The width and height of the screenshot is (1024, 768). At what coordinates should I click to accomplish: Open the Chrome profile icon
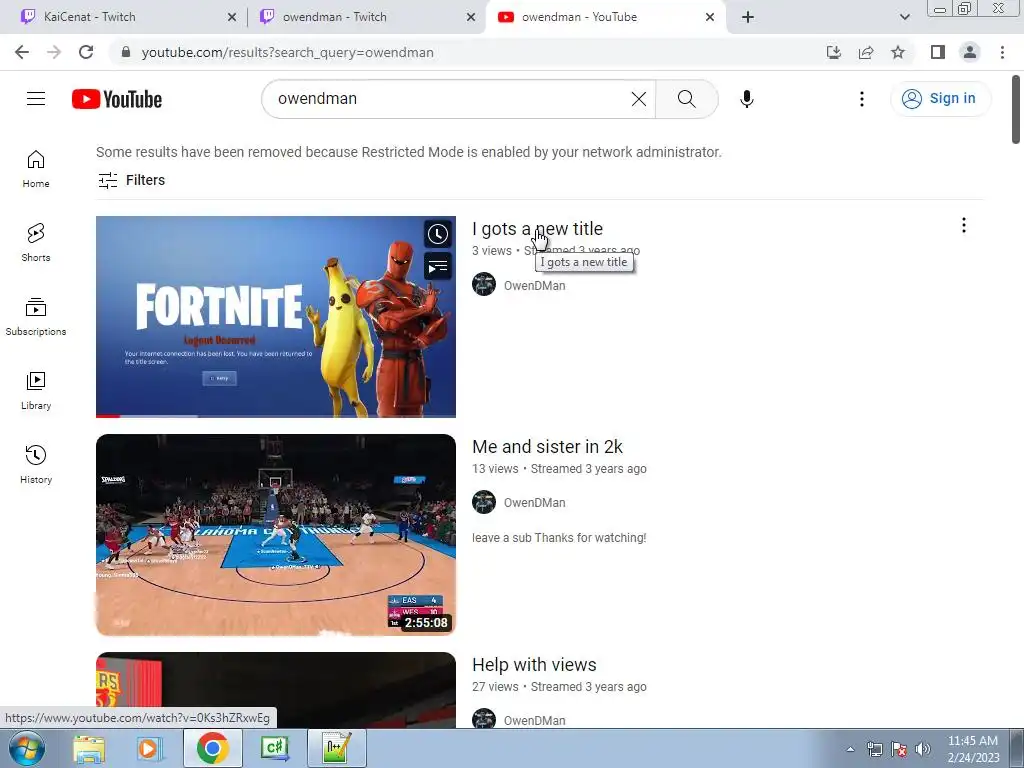click(970, 52)
